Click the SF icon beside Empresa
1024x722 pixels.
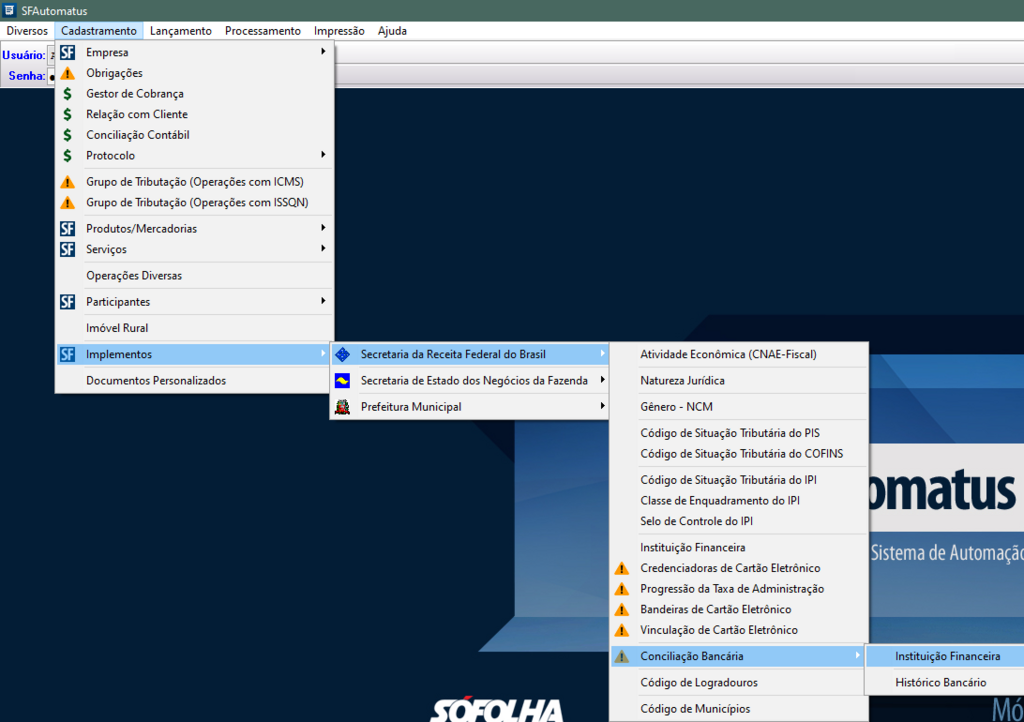coord(67,52)
